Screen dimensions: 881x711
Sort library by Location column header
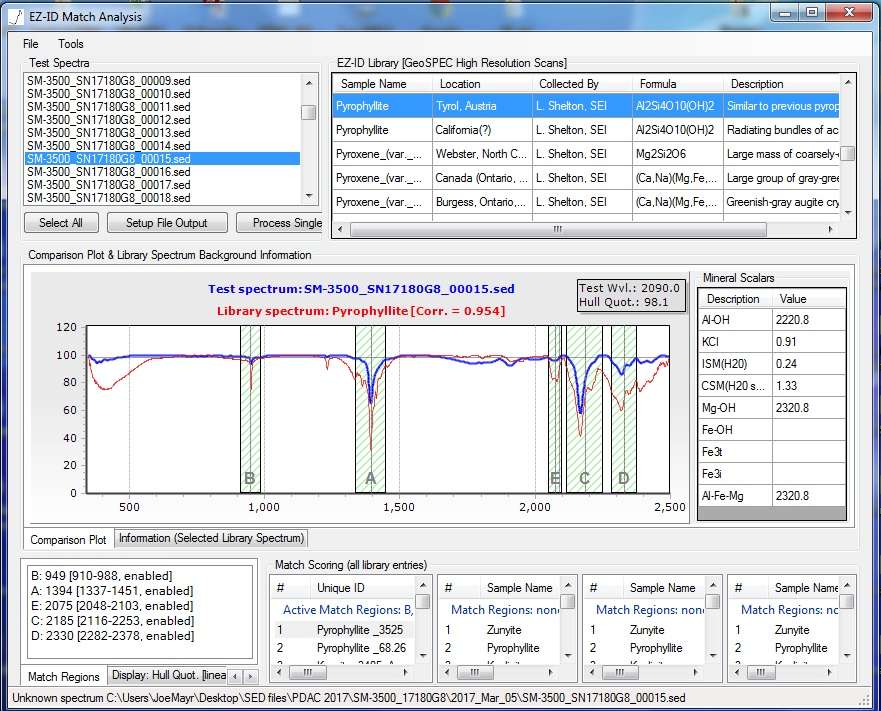tap(482, 84)
